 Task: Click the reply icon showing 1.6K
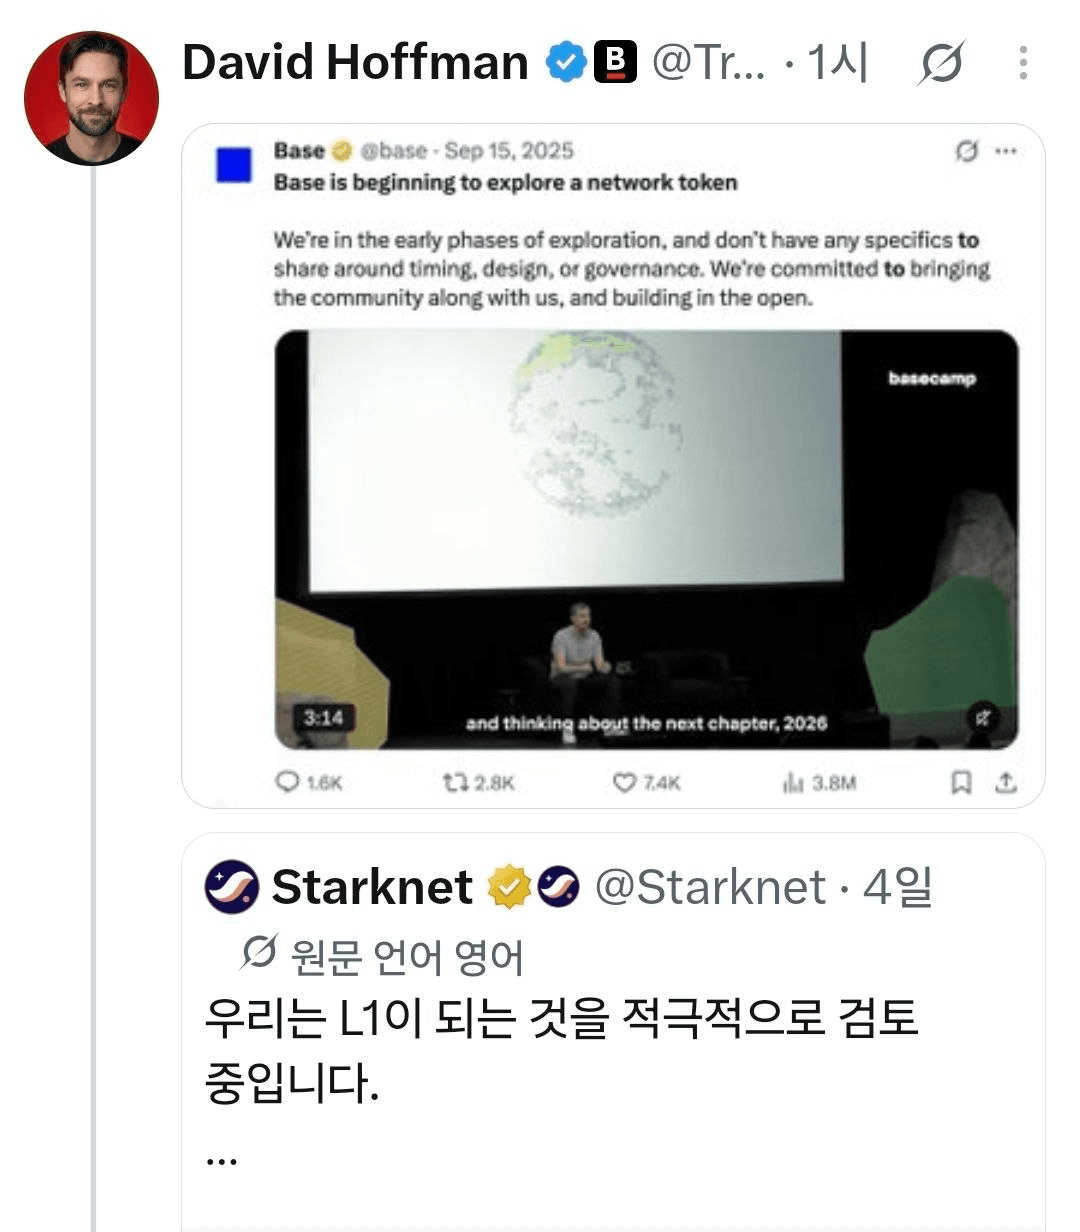[x=287, y=782]
